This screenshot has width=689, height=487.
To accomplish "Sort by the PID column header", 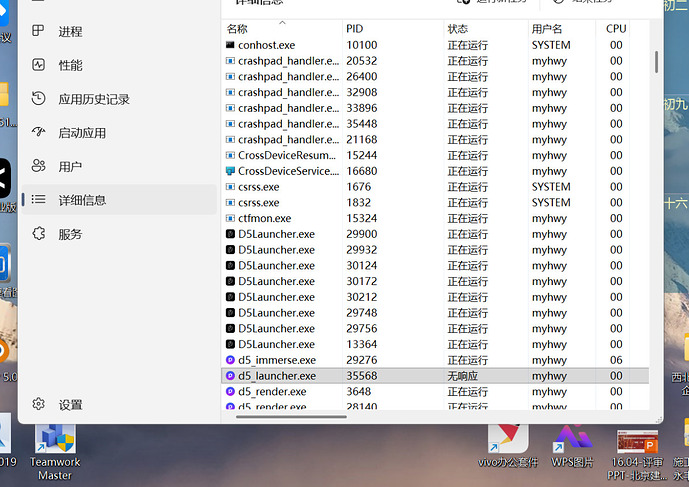I will click(x=393, y=29).
